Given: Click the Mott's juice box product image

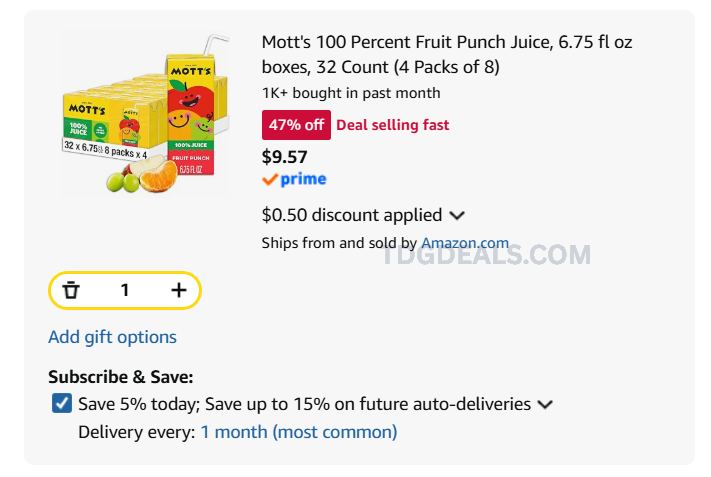Looking at the screenshot, I should point(146,113).
